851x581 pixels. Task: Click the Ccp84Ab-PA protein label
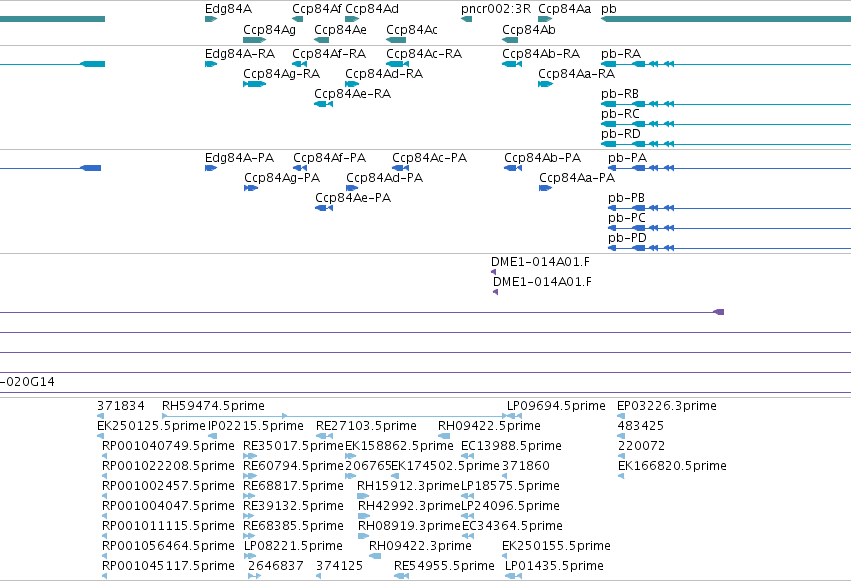(542, 158)
